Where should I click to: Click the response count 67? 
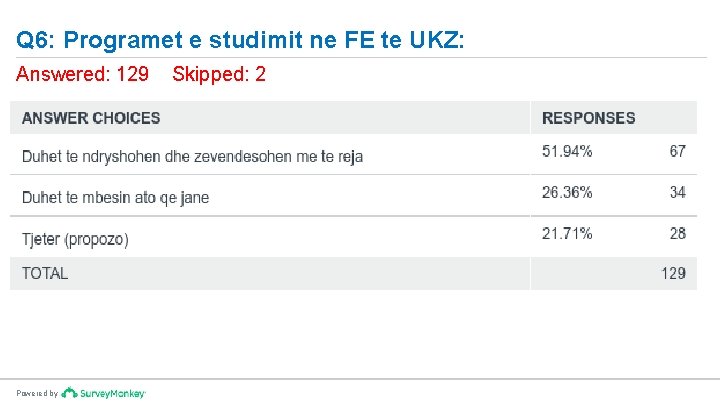(678, 152)
